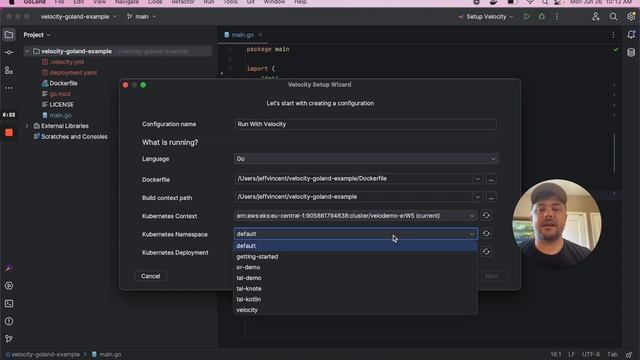The height and width of the screenshot is (360, 640).
Task: Open the Commit tool window icon
Action: click(9, 53)
